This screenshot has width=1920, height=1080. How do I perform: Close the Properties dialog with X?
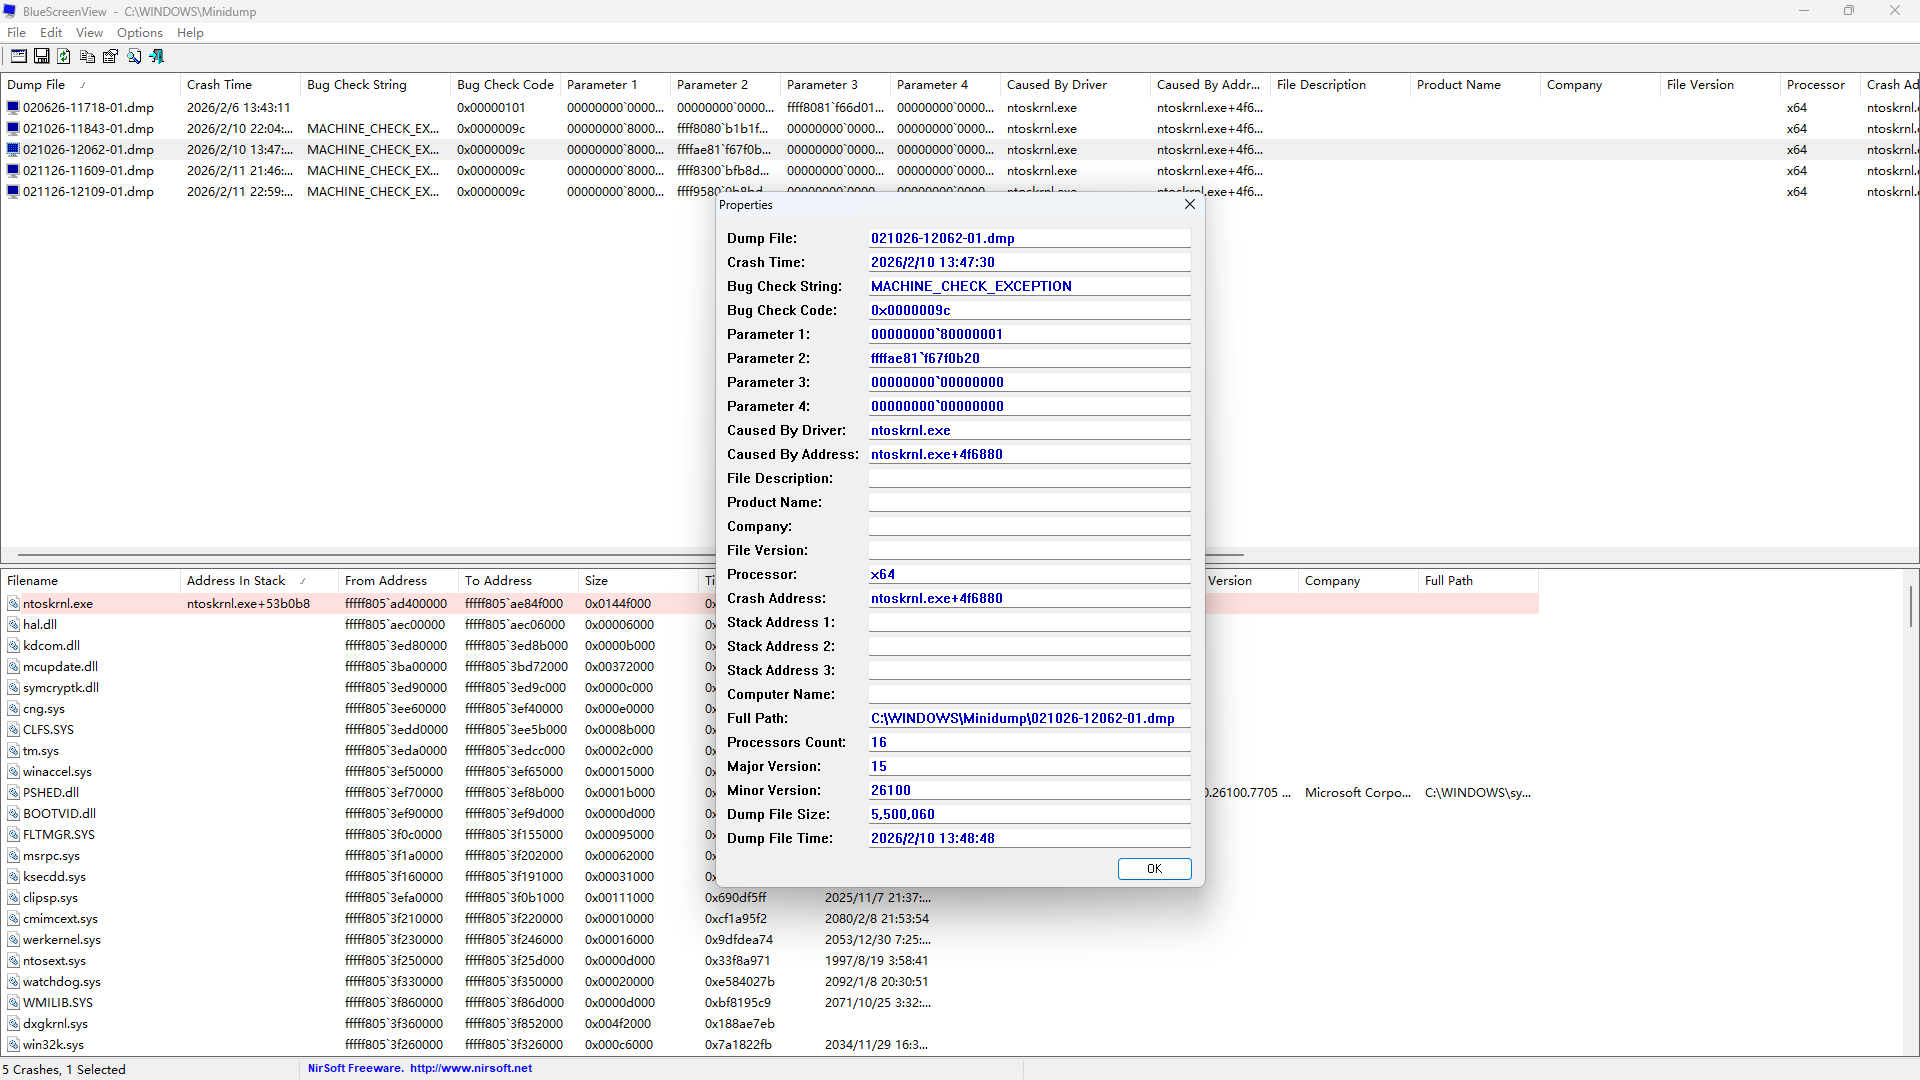(1189, 204)
